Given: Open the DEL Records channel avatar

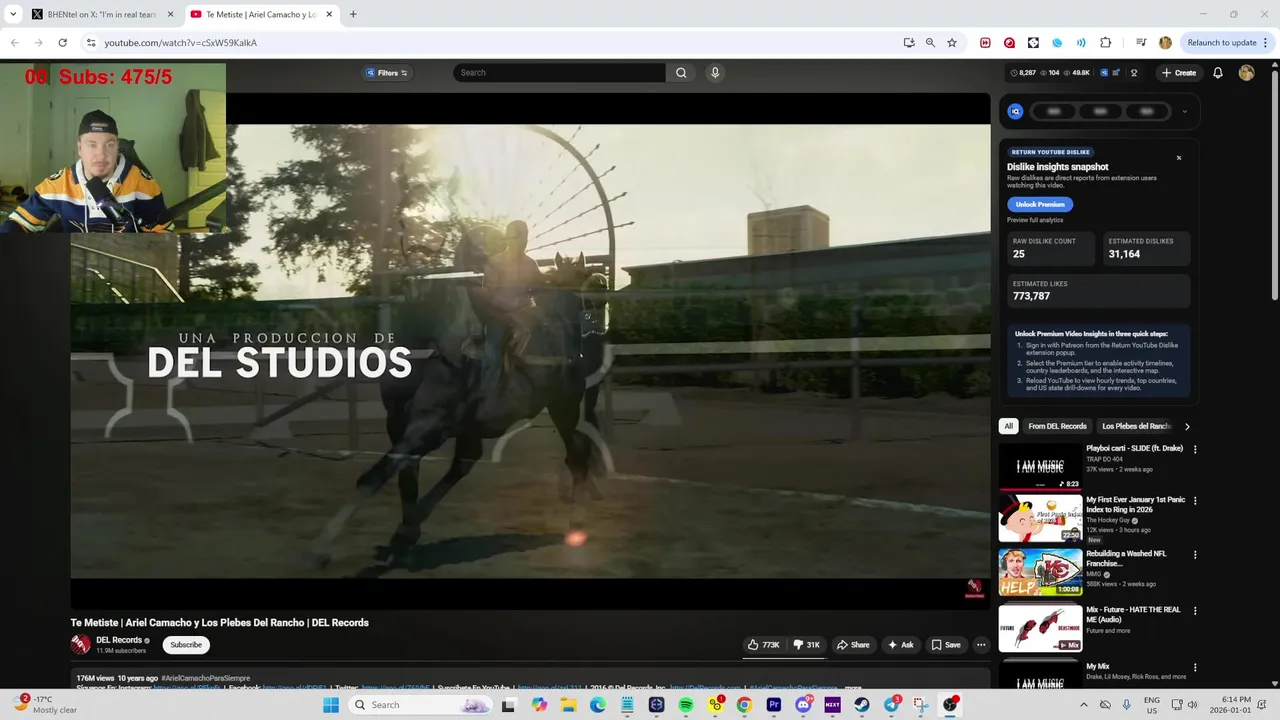Looking at the screenshot, I should (80, 645).
